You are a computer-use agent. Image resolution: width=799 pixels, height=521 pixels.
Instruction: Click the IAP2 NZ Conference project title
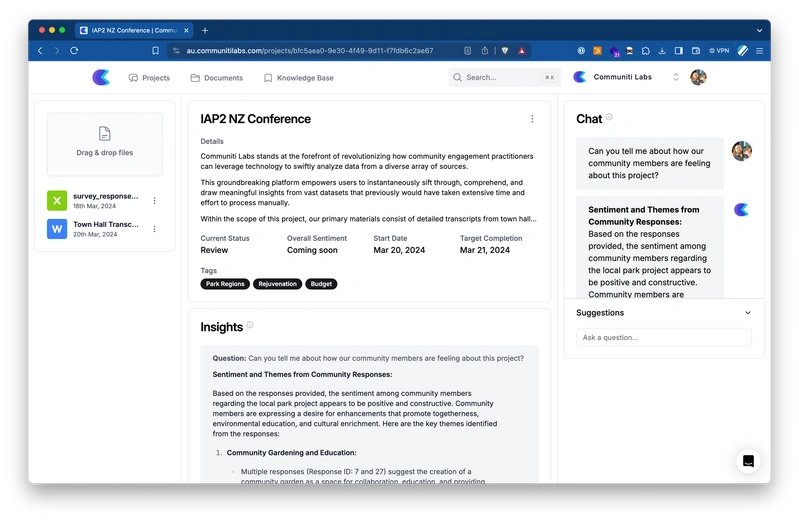pos(255,119)
